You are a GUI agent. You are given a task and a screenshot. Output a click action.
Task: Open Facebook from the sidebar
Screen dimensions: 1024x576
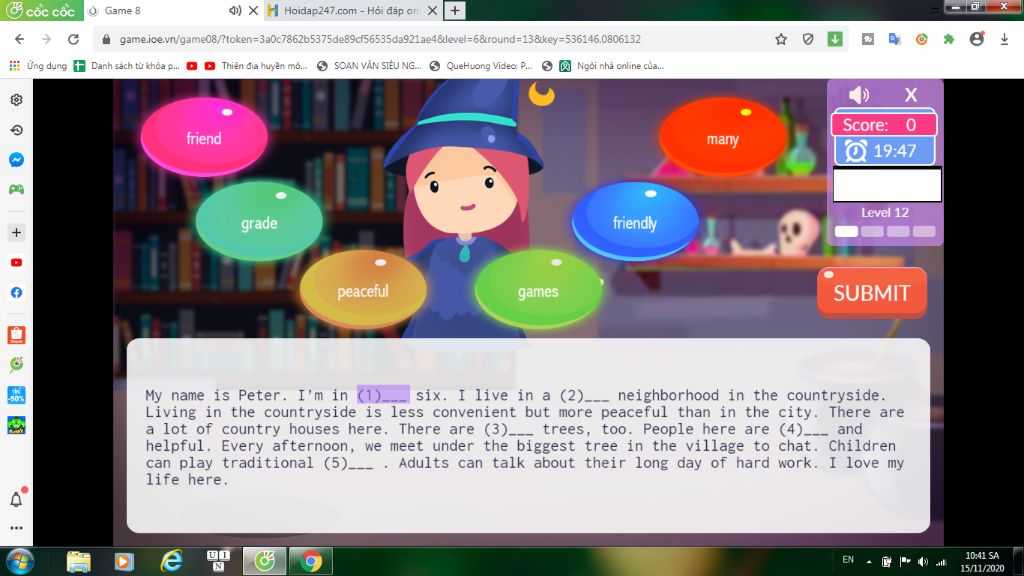click(x=16, y=293)
